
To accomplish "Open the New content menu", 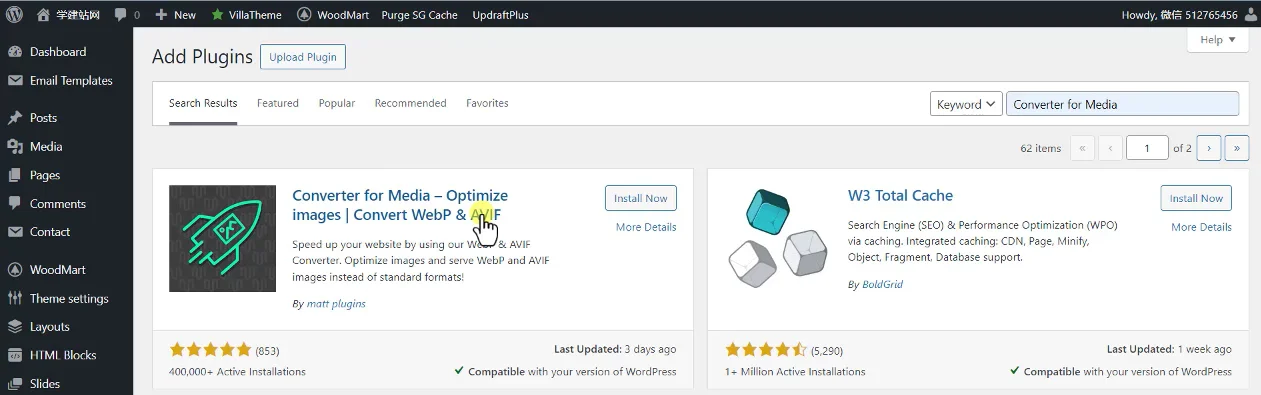I will pyautogui.click(x=176, y=15).
